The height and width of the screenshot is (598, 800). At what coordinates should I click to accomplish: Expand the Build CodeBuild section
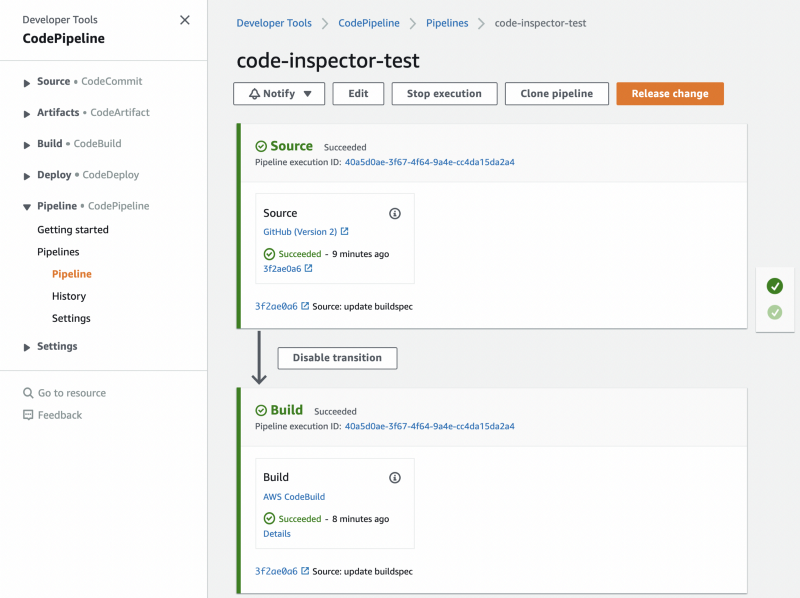pos(27,145)
